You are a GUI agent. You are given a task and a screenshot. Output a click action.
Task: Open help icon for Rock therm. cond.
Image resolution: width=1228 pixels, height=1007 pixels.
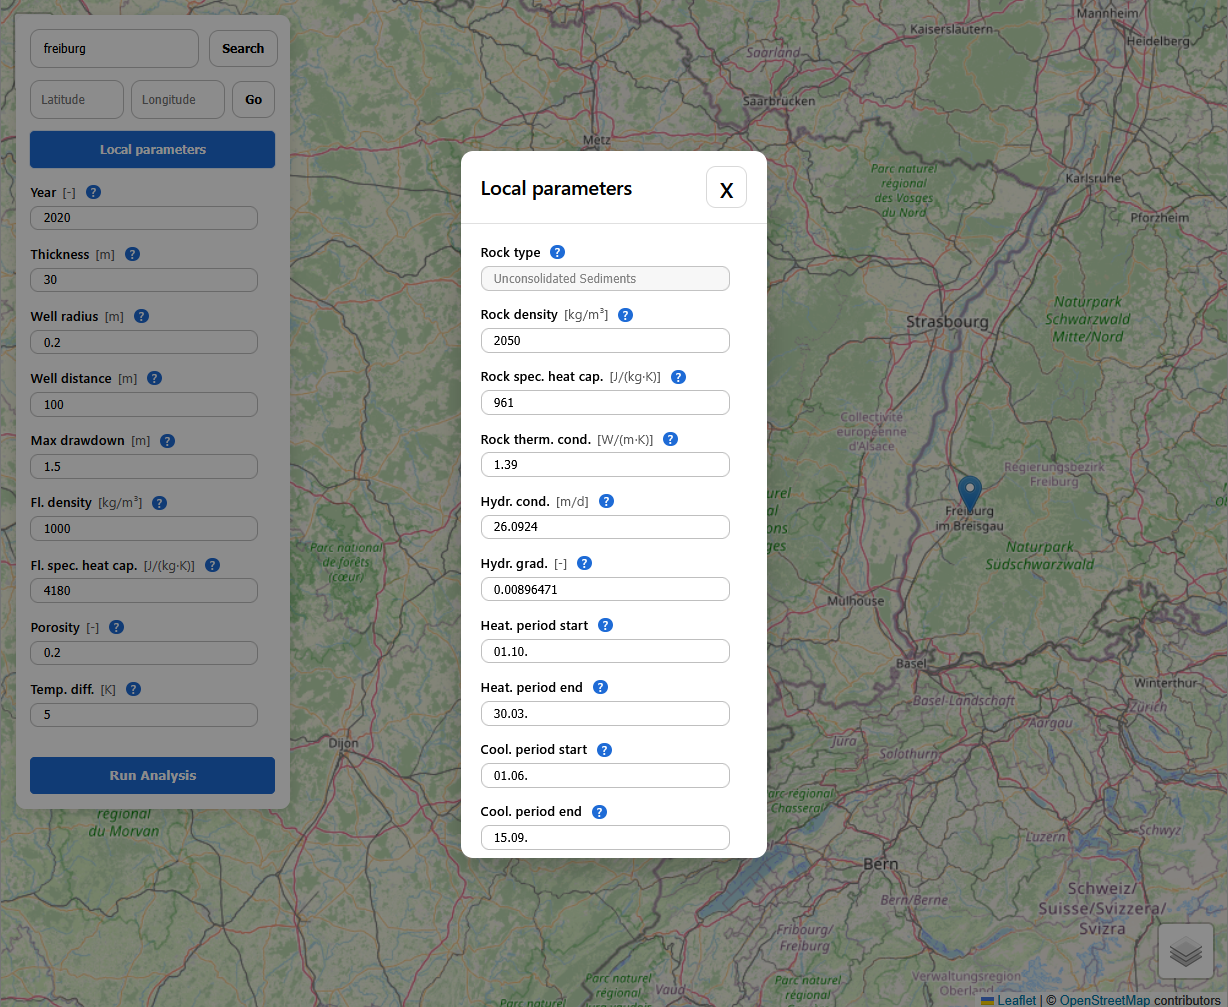tap(671, 439)
